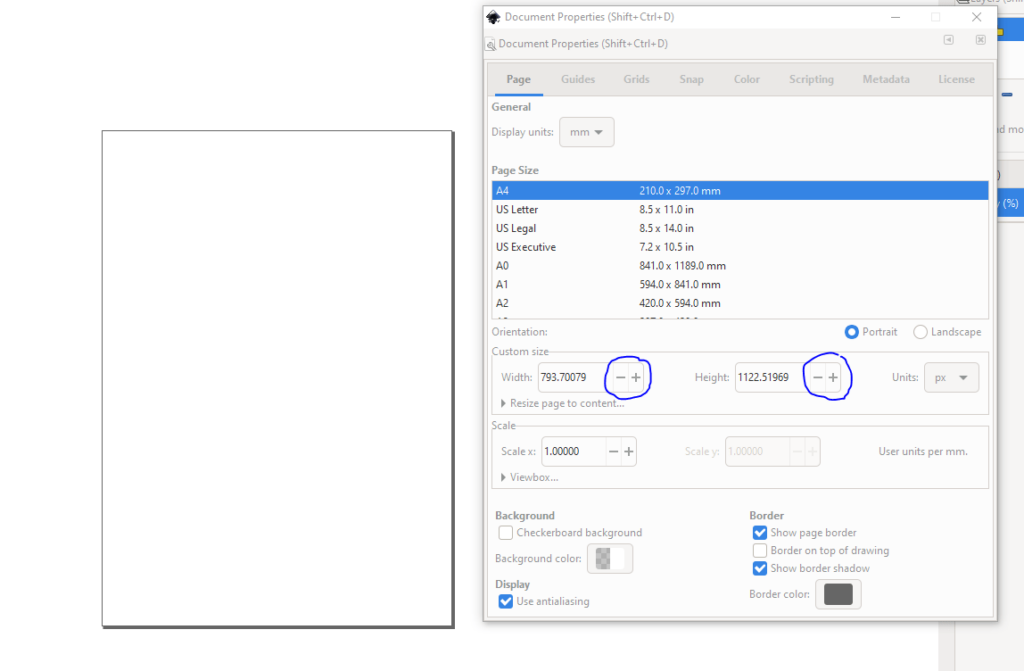Open the Display units dropdown
Viewport: 1024px width, 671px height.
(586, 131)
